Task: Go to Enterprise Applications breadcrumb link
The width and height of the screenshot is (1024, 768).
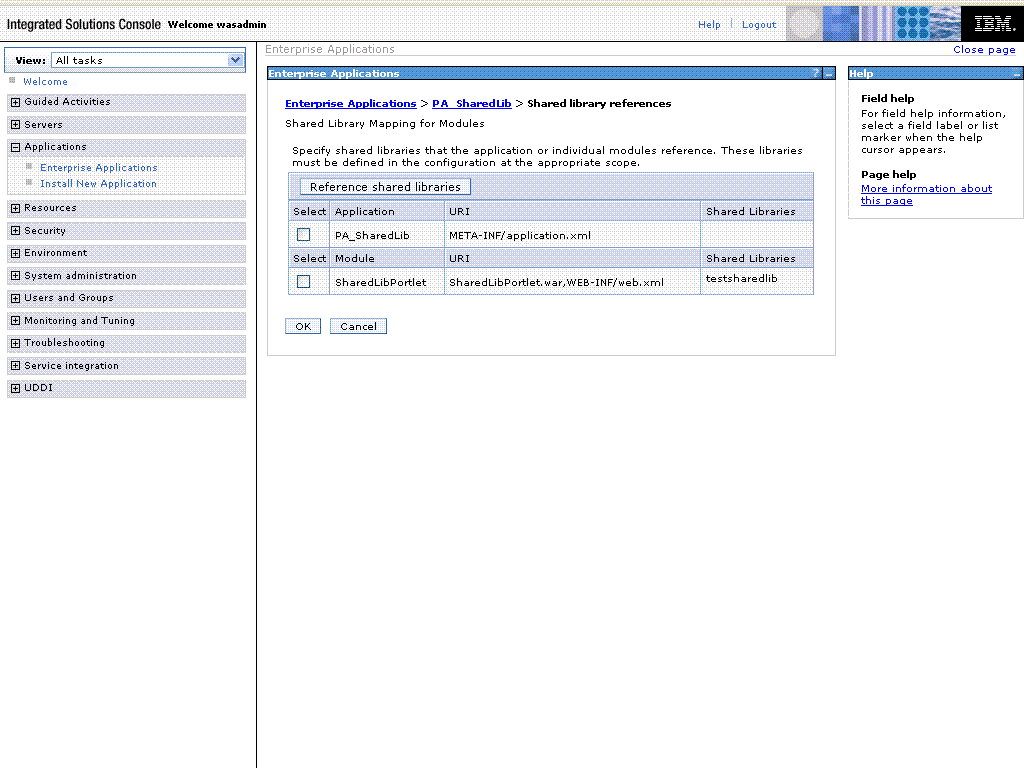Action: point(351,103)
